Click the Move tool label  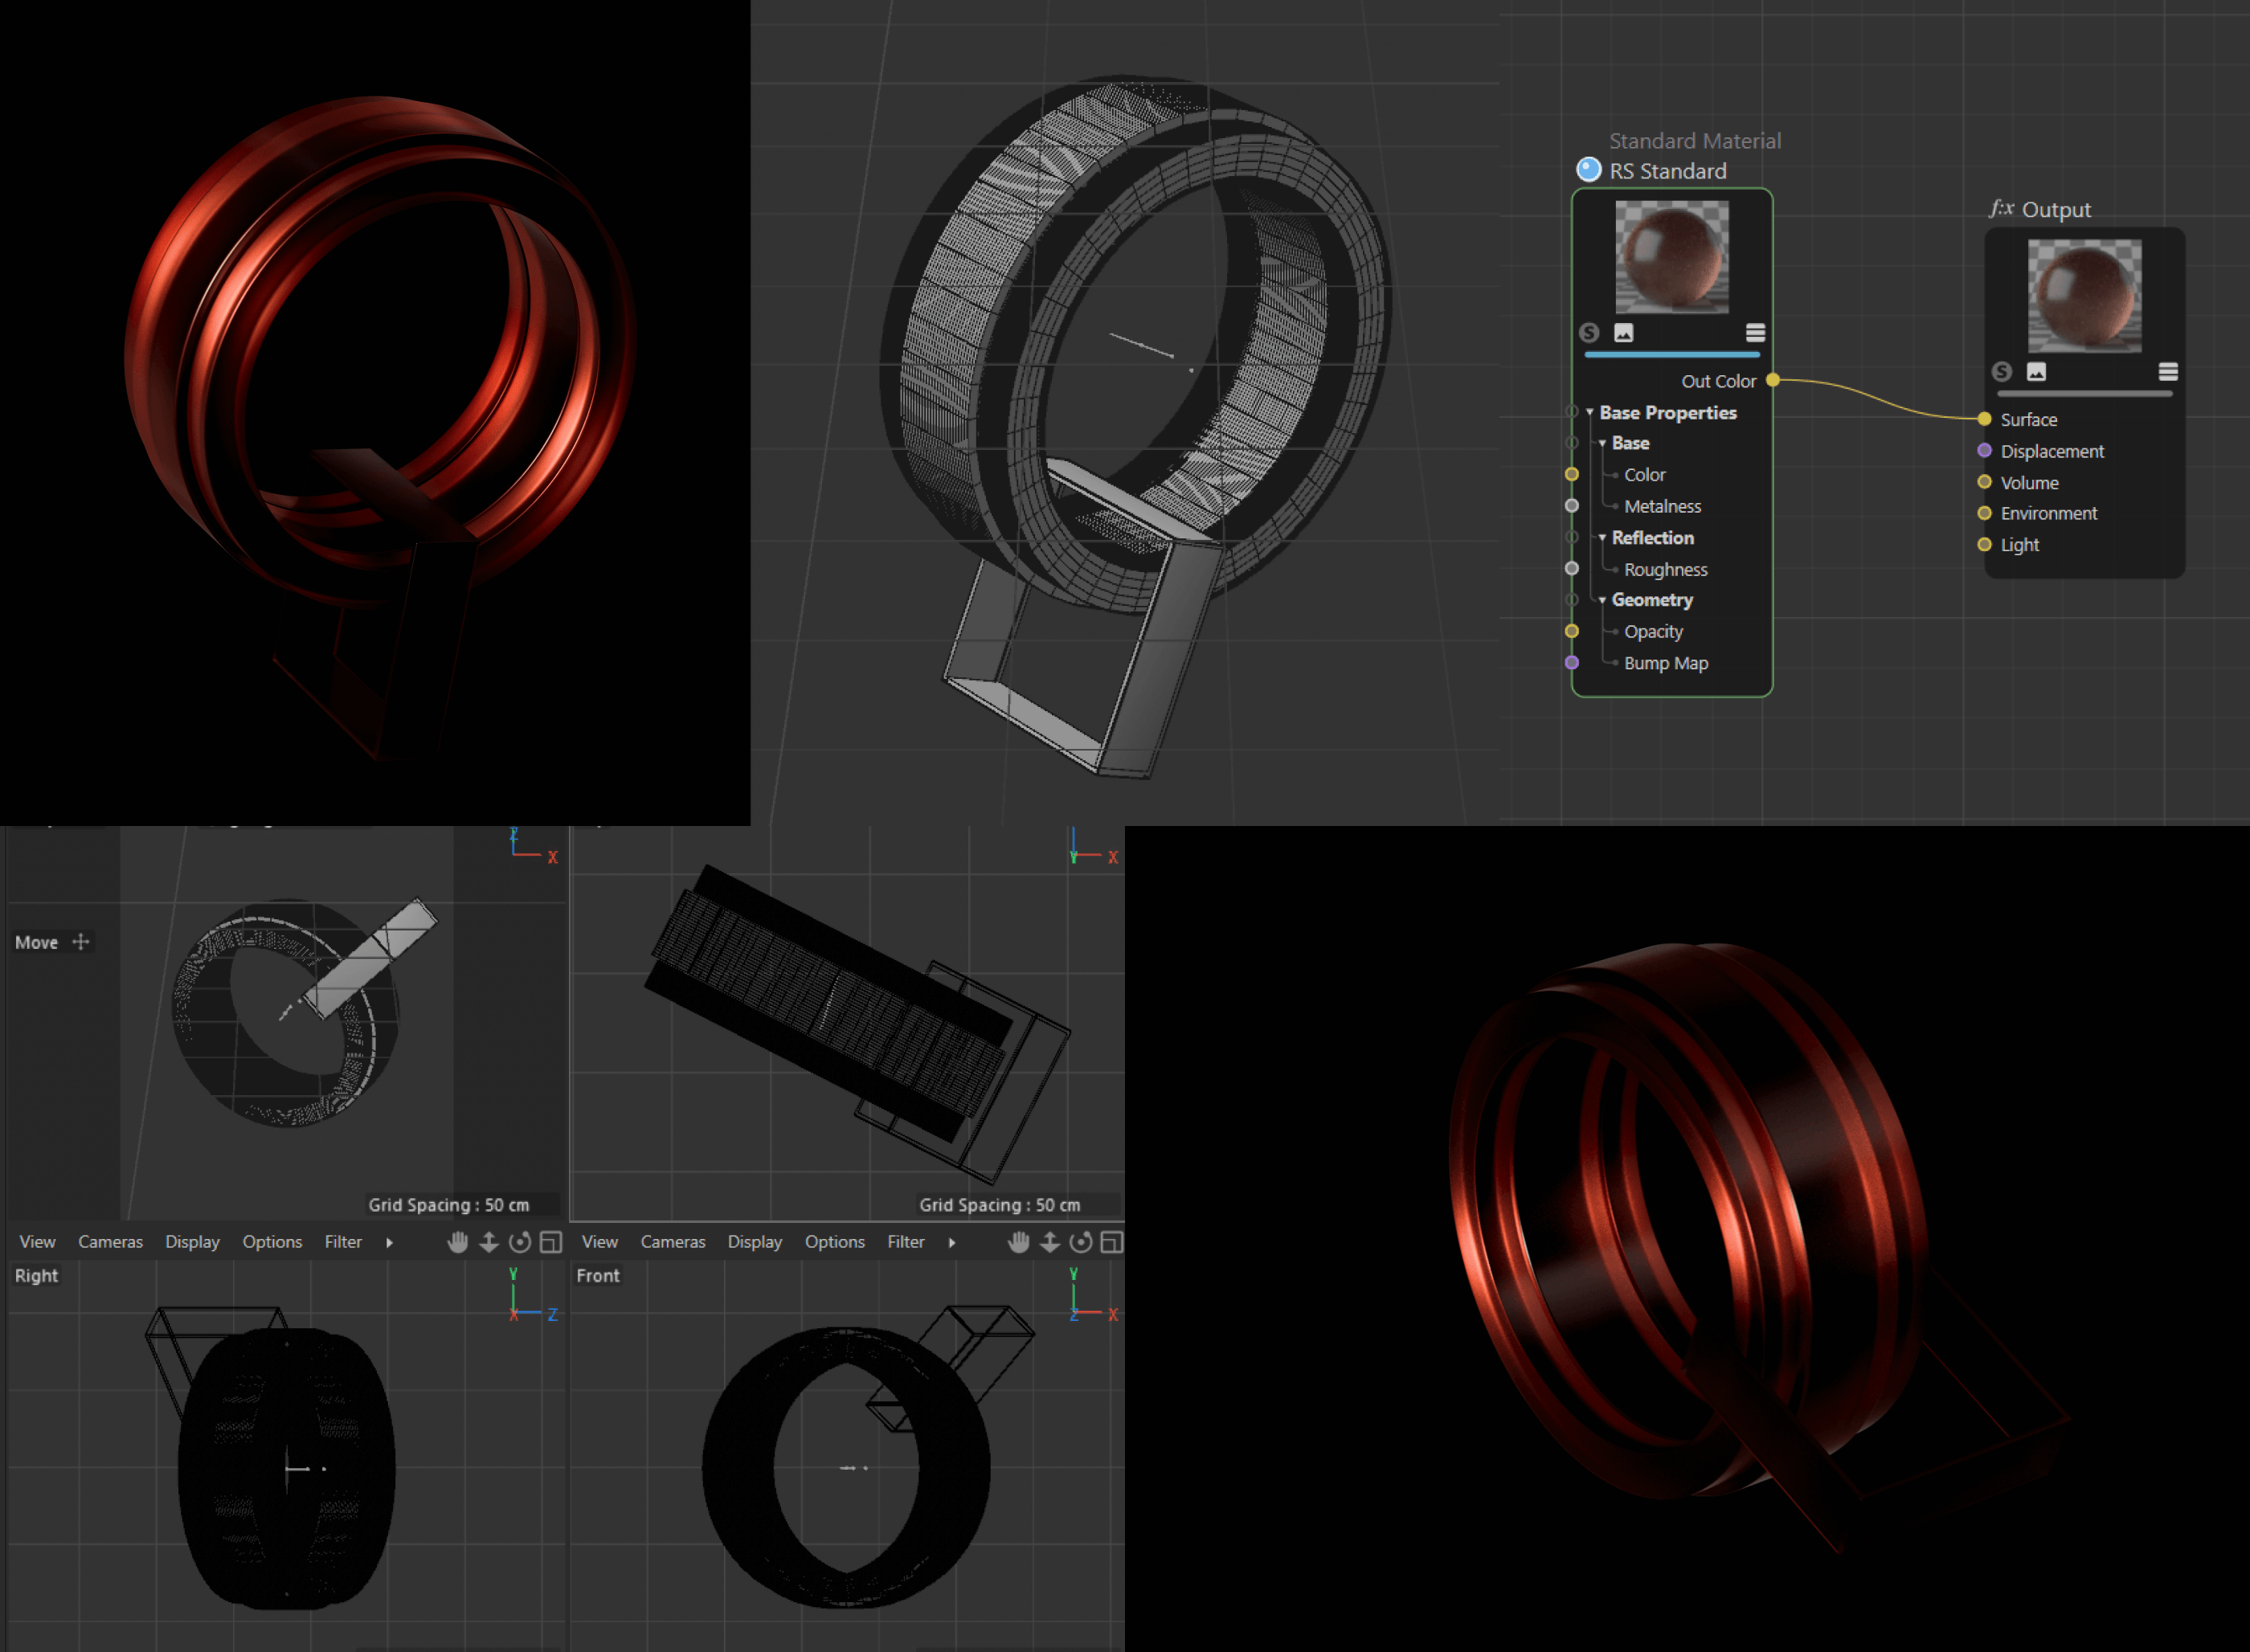pos(37,942)
